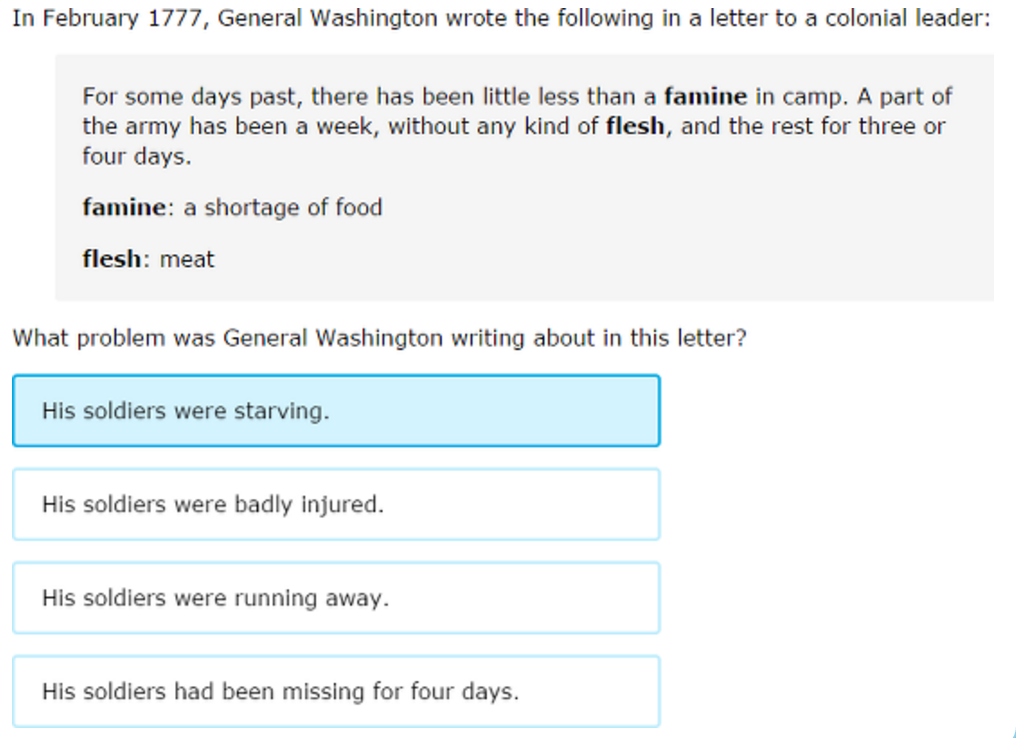The height and width of the screenshot is (738, 1016).
Task: Click bold word 'famine' in the letter passage
Action: pyautogui.click(x=706, y=97)
